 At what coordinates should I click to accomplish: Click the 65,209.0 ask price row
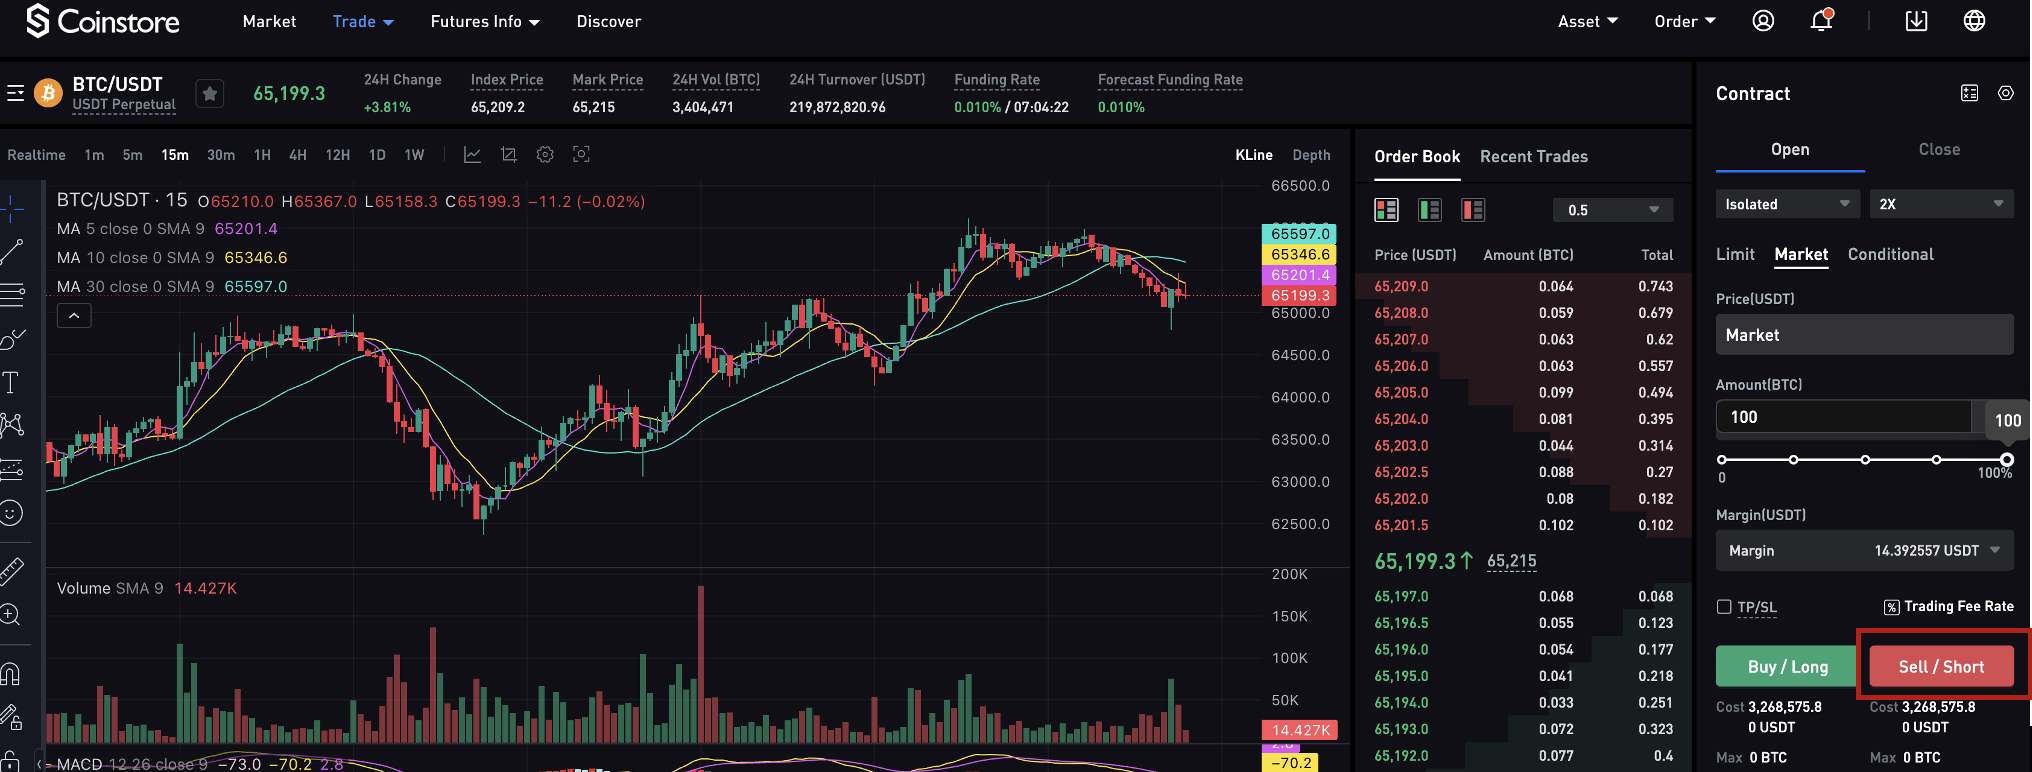click(1523, 286)
